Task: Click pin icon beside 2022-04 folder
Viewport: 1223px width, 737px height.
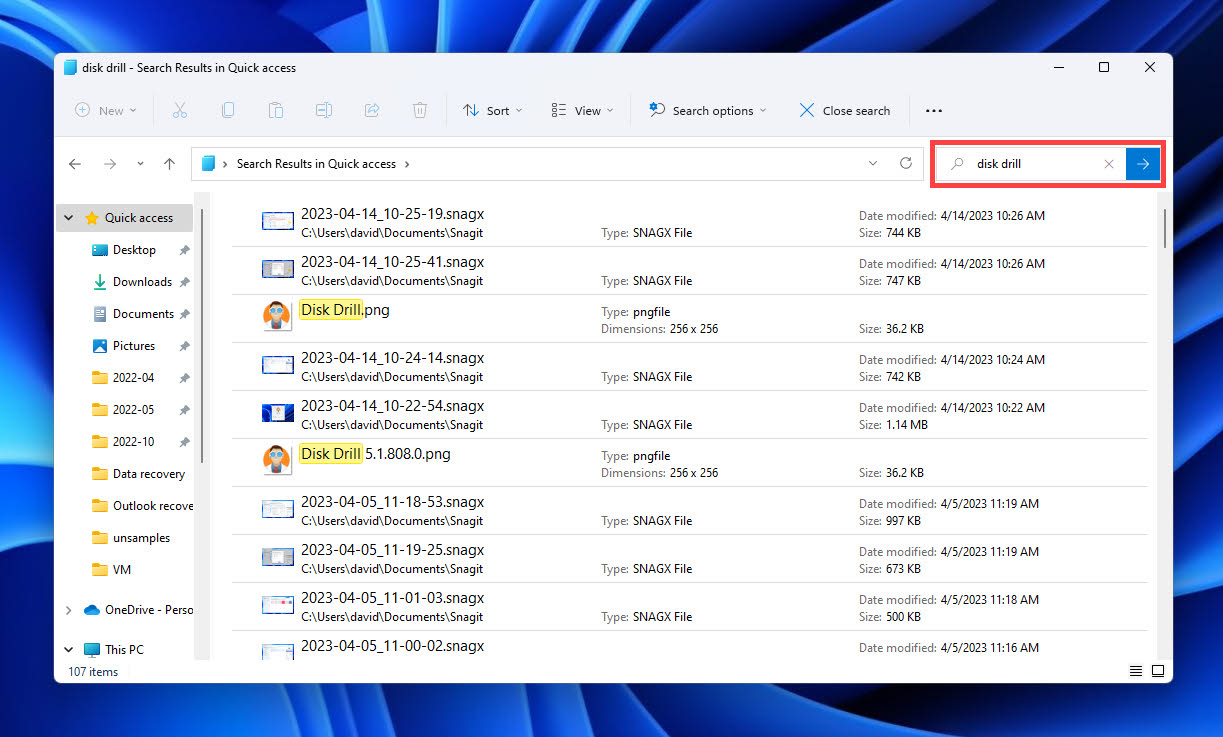Action: tap(184, 378)
